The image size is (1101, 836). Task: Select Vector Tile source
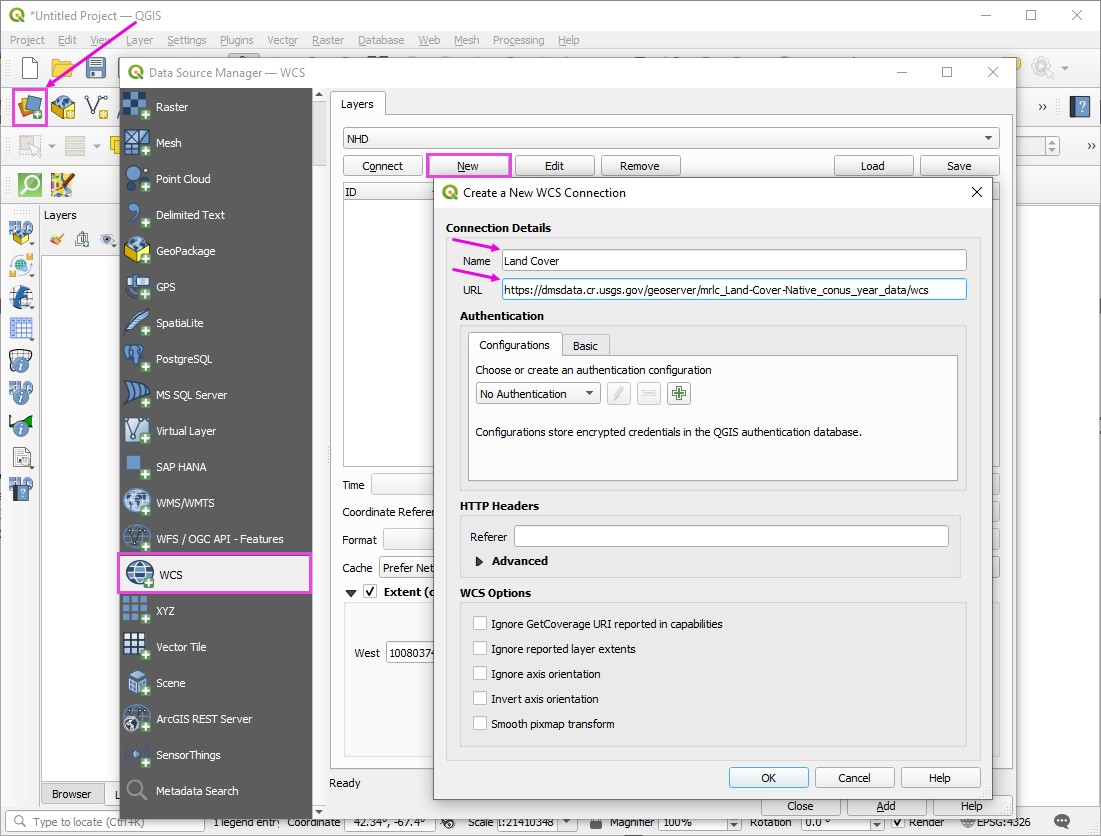180,647
